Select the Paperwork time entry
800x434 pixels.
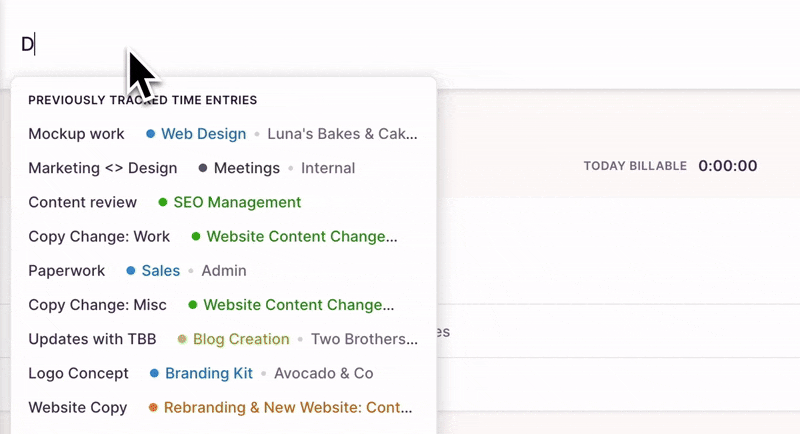67,271
